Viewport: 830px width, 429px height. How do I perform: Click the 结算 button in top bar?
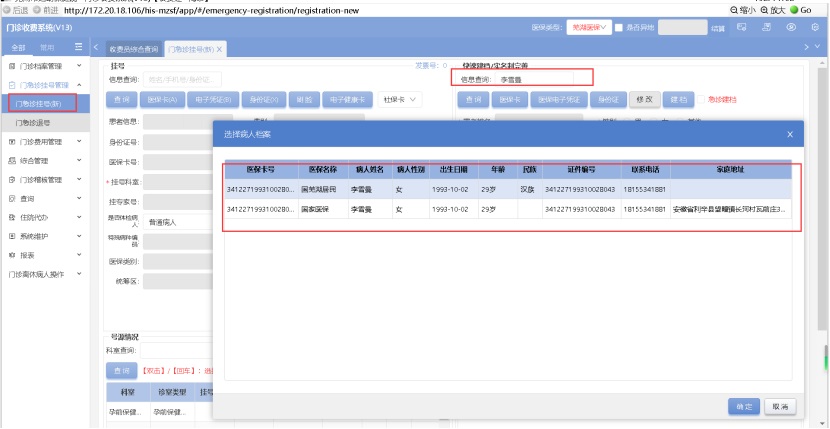(718, 28)
